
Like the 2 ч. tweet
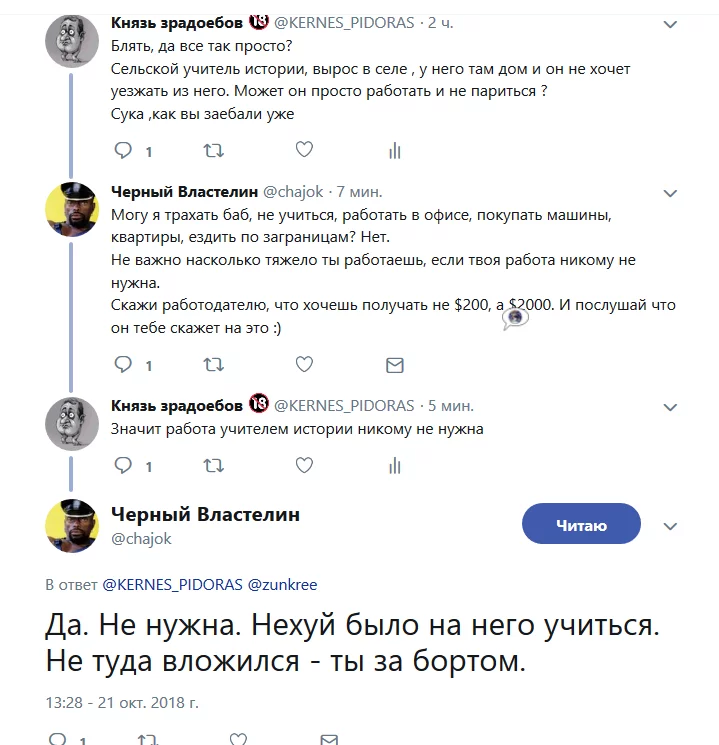pyautogui.click(x=304, y=150)
